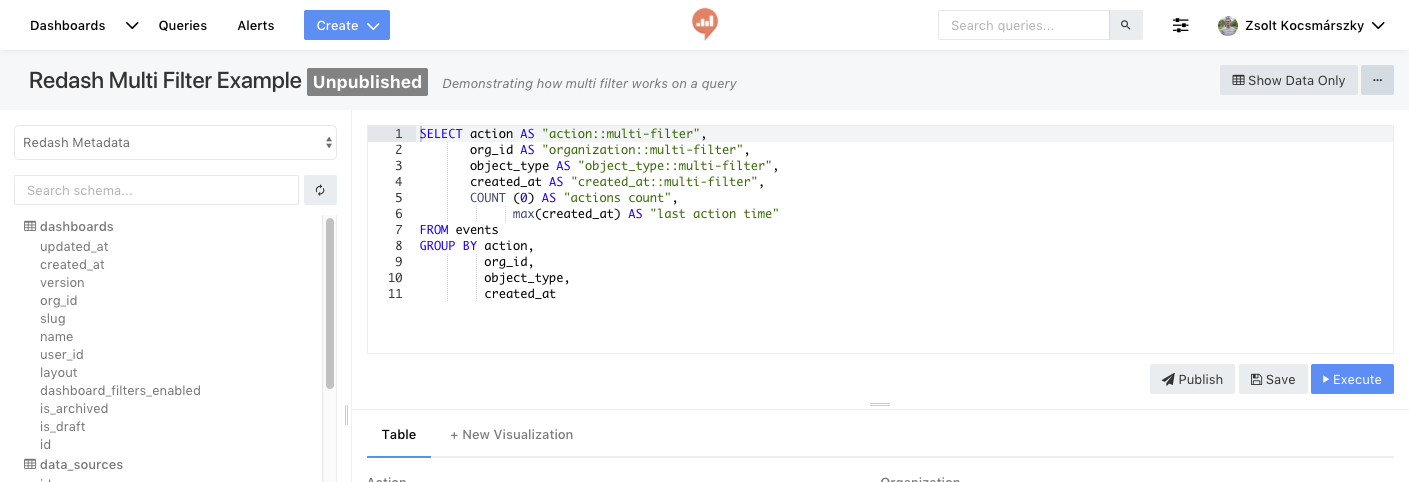This screenshot has height=482, width=1409.
Task: Click the search magnifier button
Action: pos(1126,25)
